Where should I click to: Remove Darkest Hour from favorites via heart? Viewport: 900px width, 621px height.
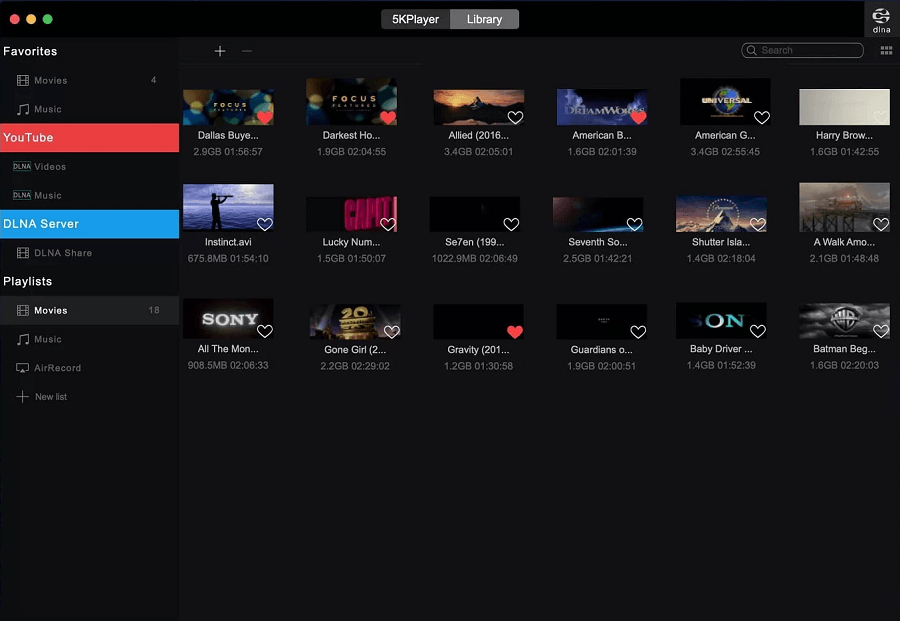click(388, 117)
